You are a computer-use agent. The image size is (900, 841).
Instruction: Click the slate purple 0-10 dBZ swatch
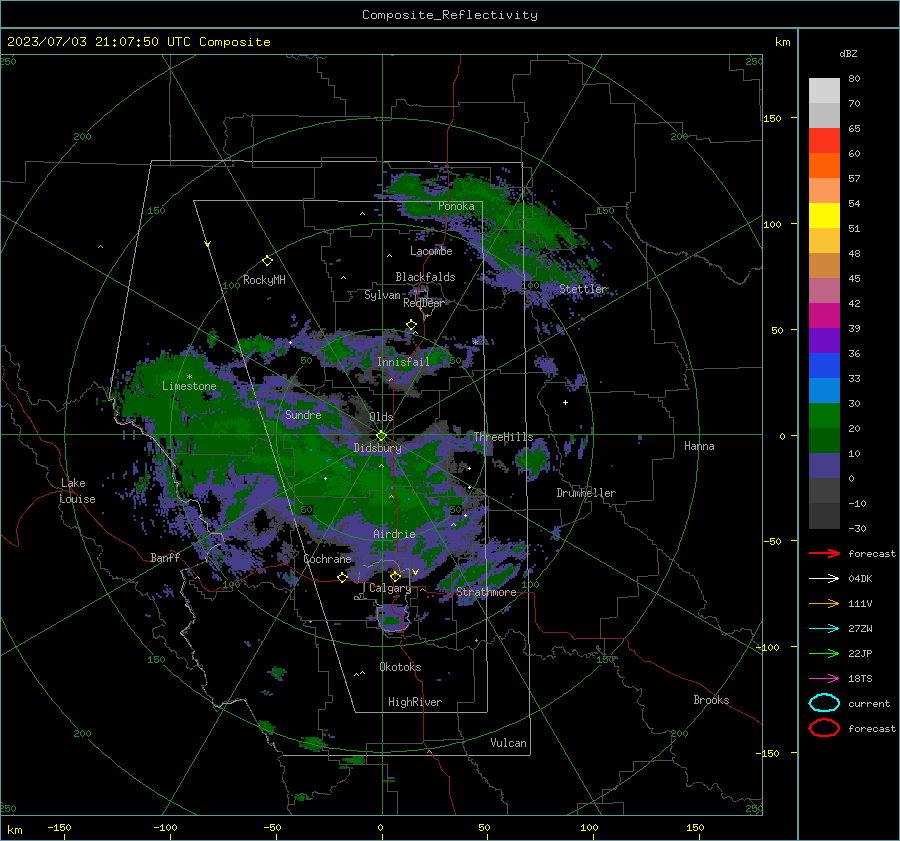tap(824, 466)
